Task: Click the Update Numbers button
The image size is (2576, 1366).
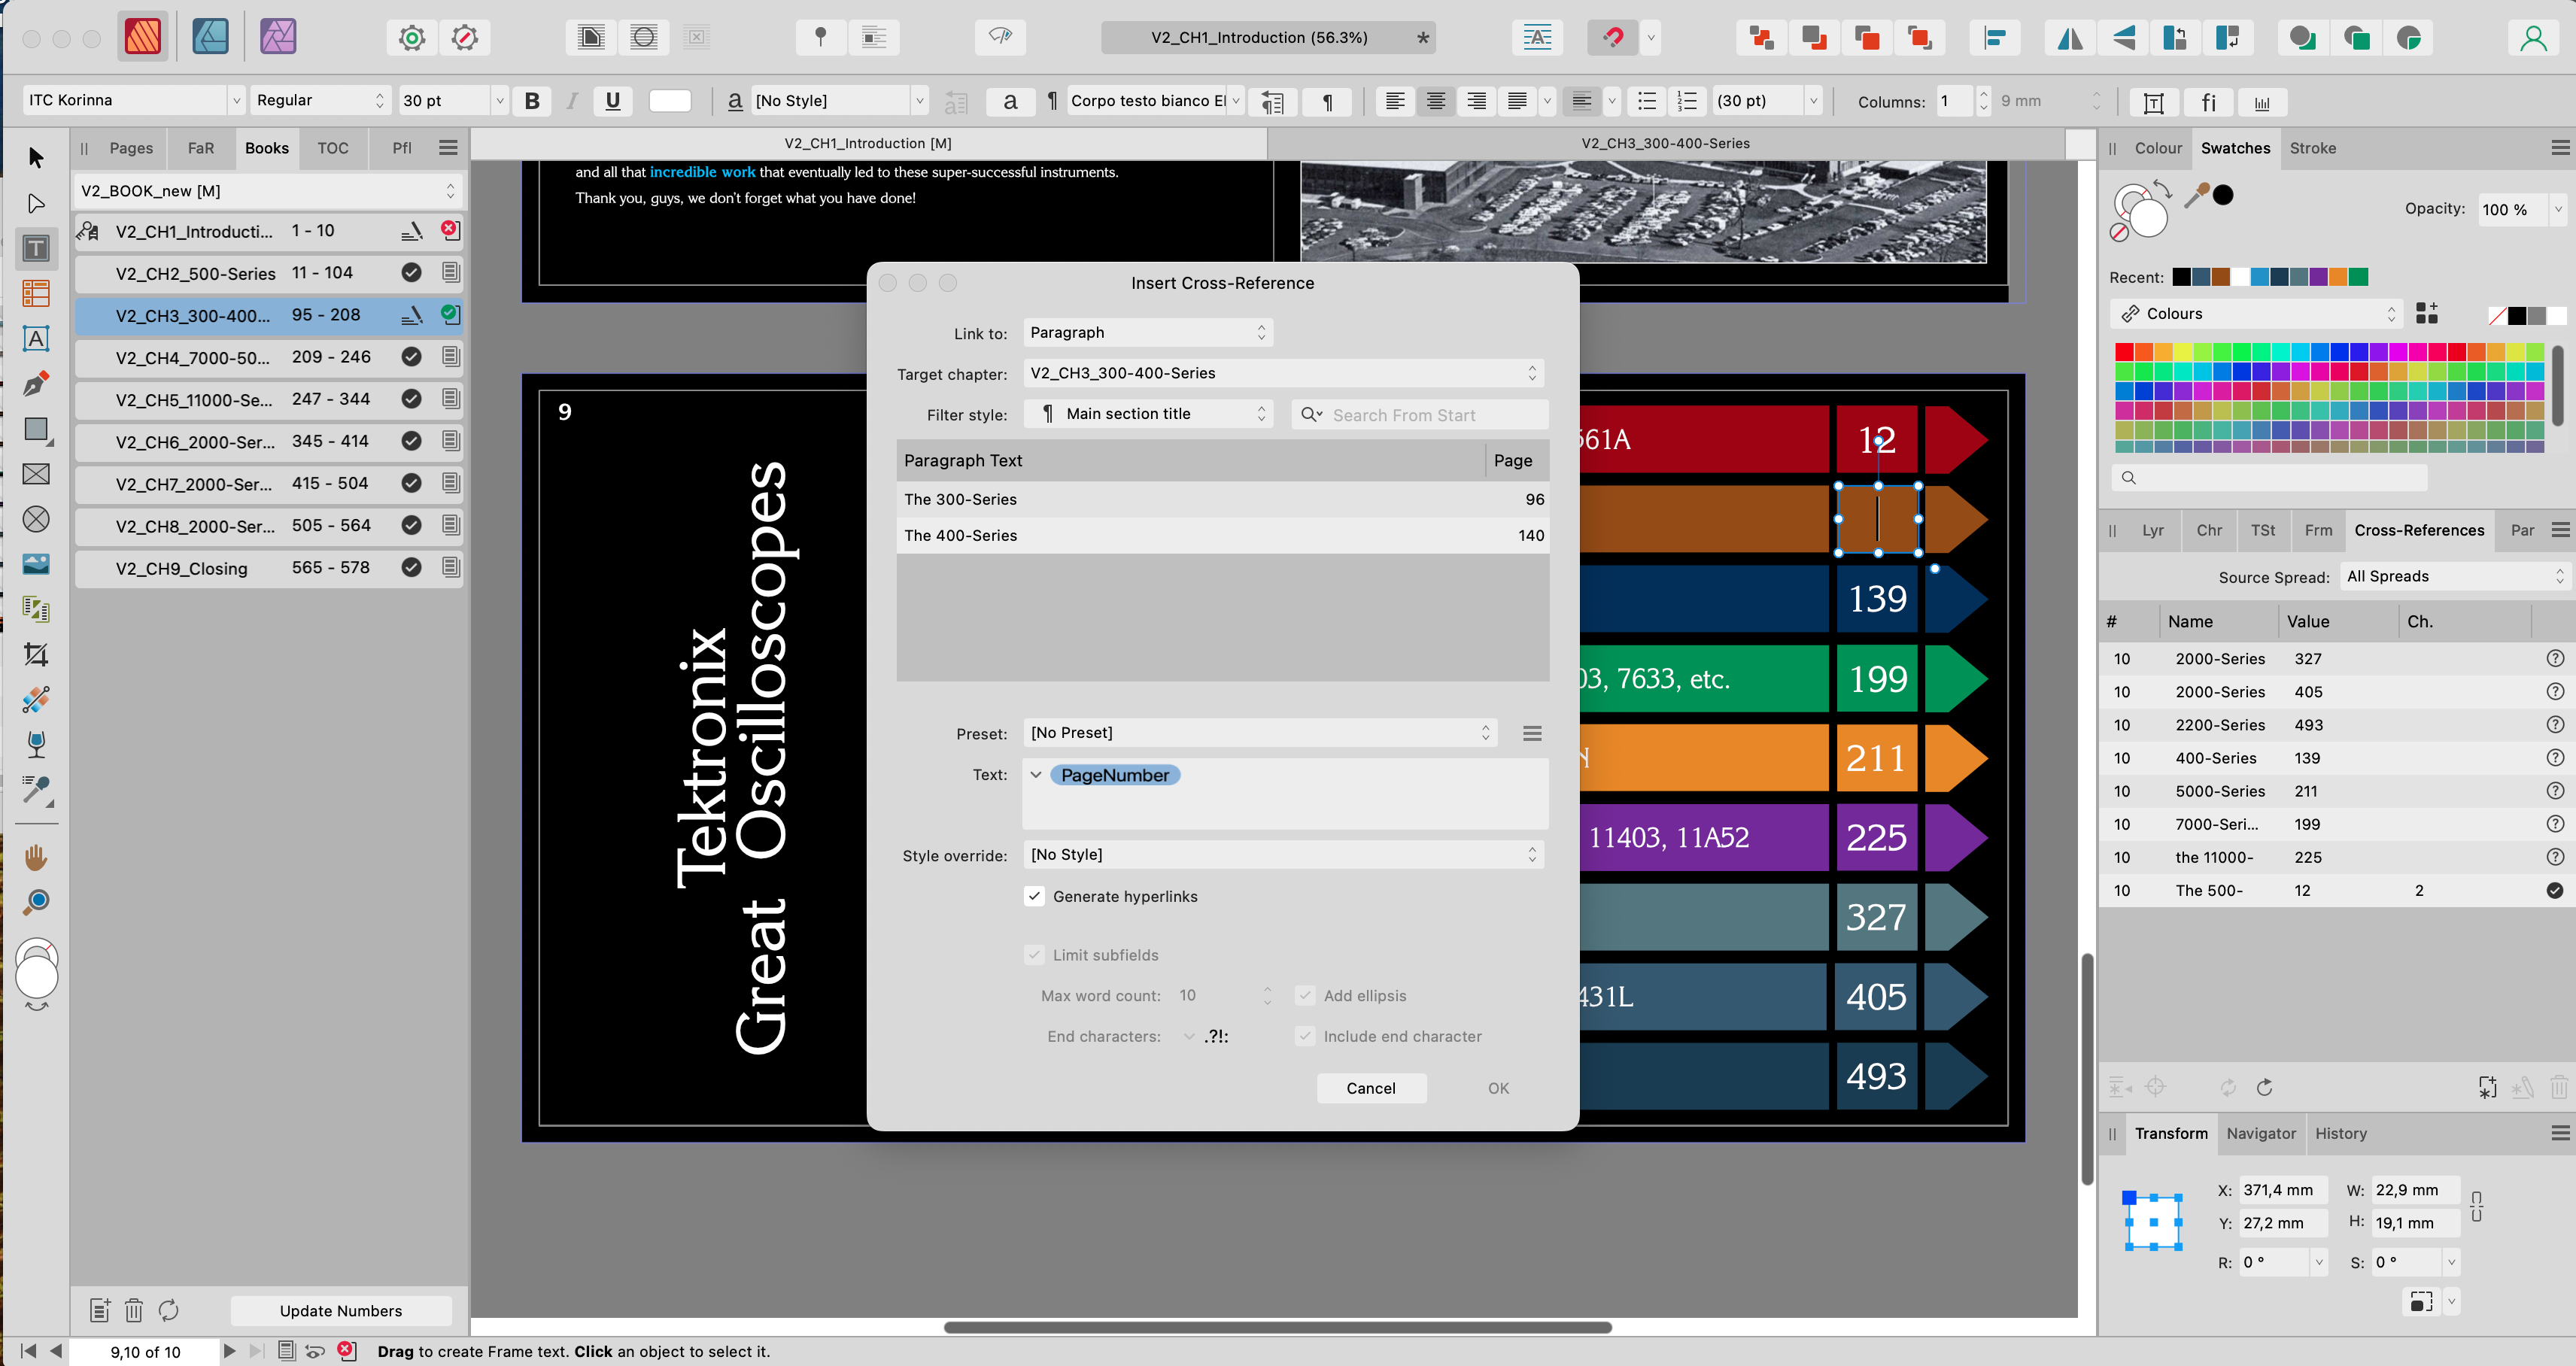Action: [x=341, y=1311]
